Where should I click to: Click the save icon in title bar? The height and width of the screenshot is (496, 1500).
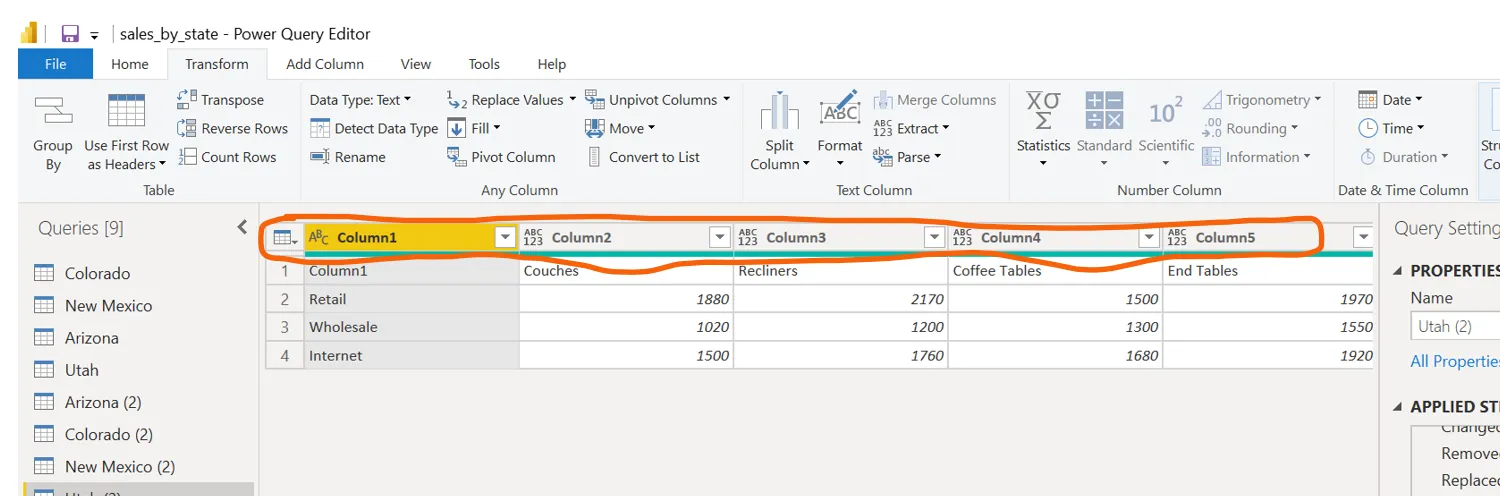pyautogui.click(x=70, y=34)
